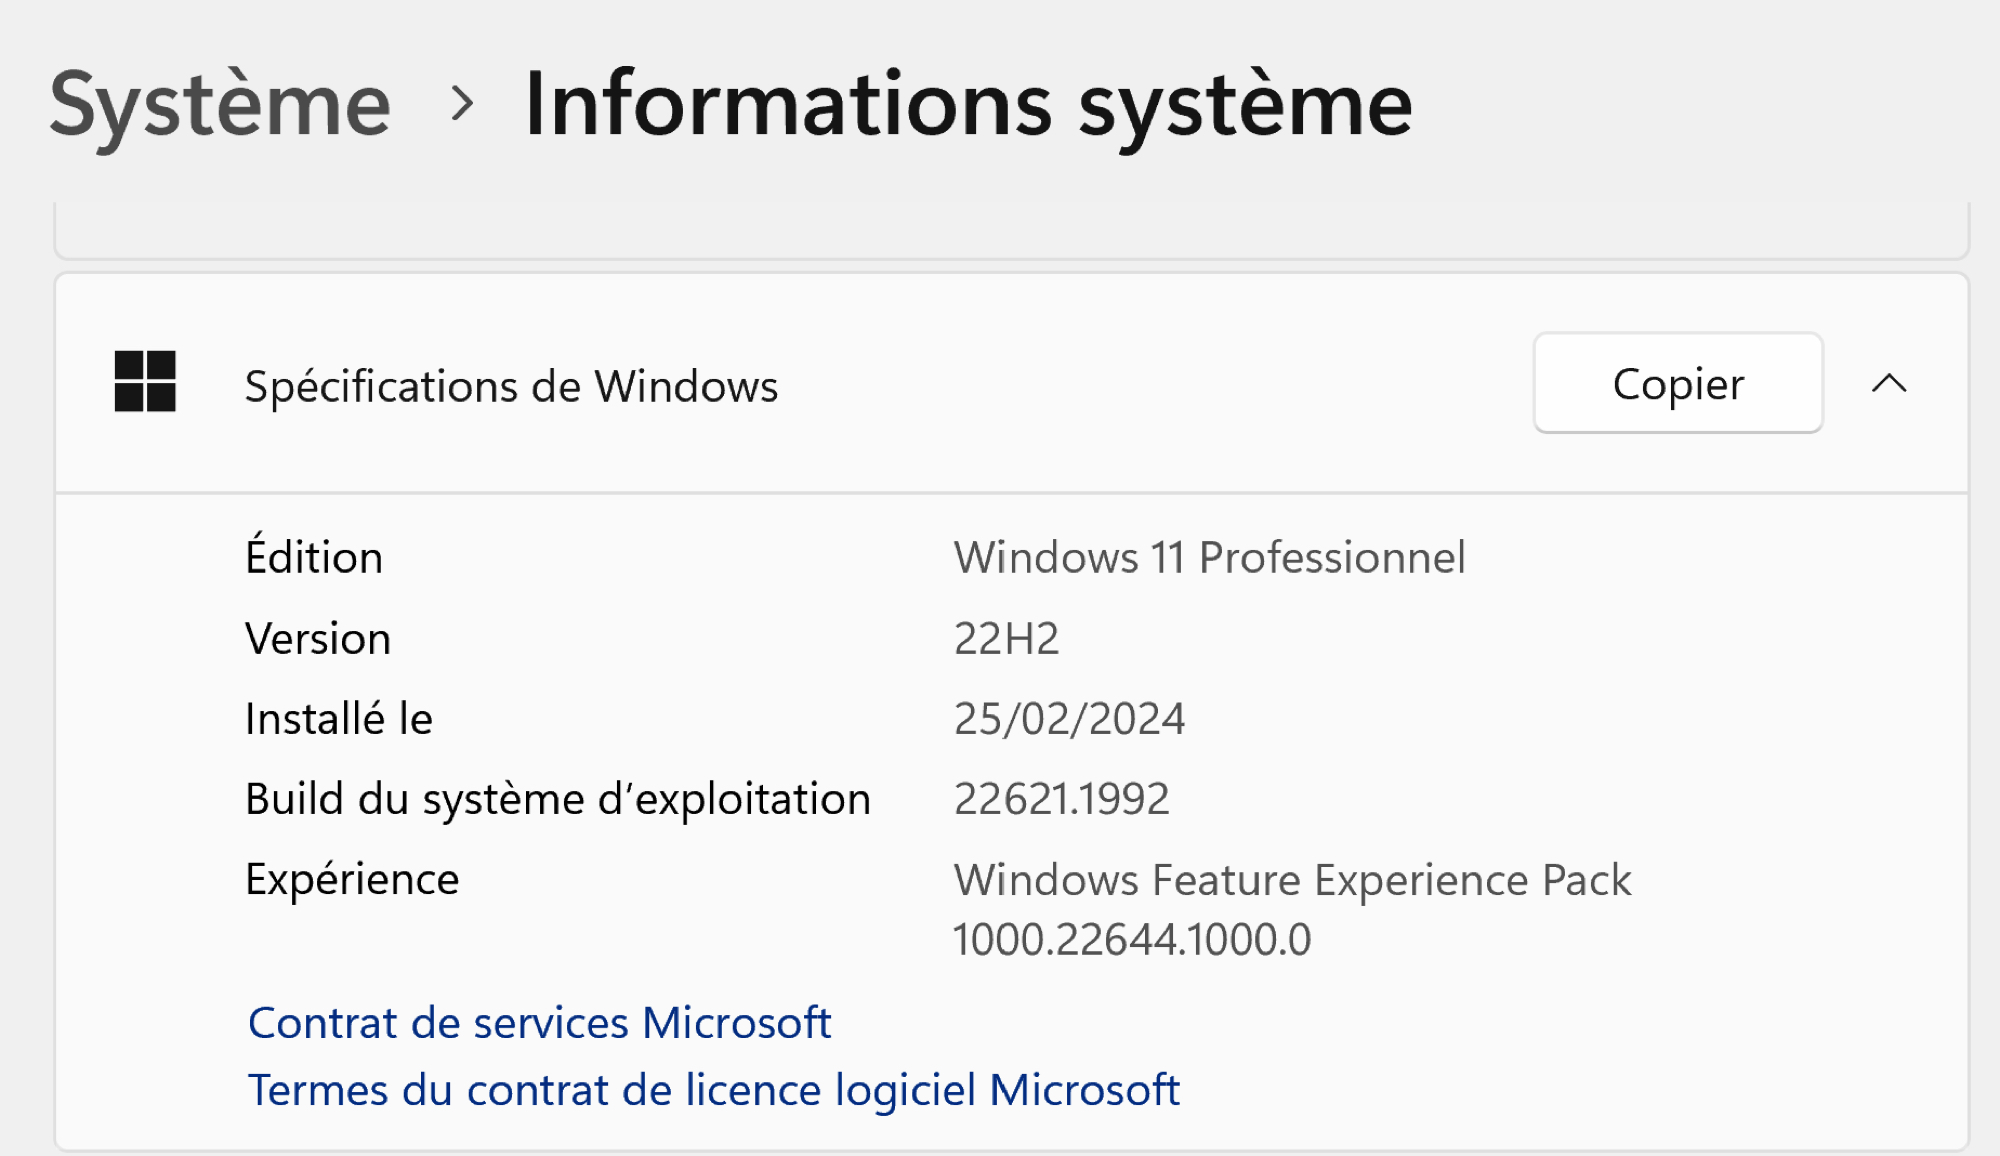This screenshot has height=1156, width=2000.
Task: Go back to Système in breadcrumb
Action: (220, 106)
